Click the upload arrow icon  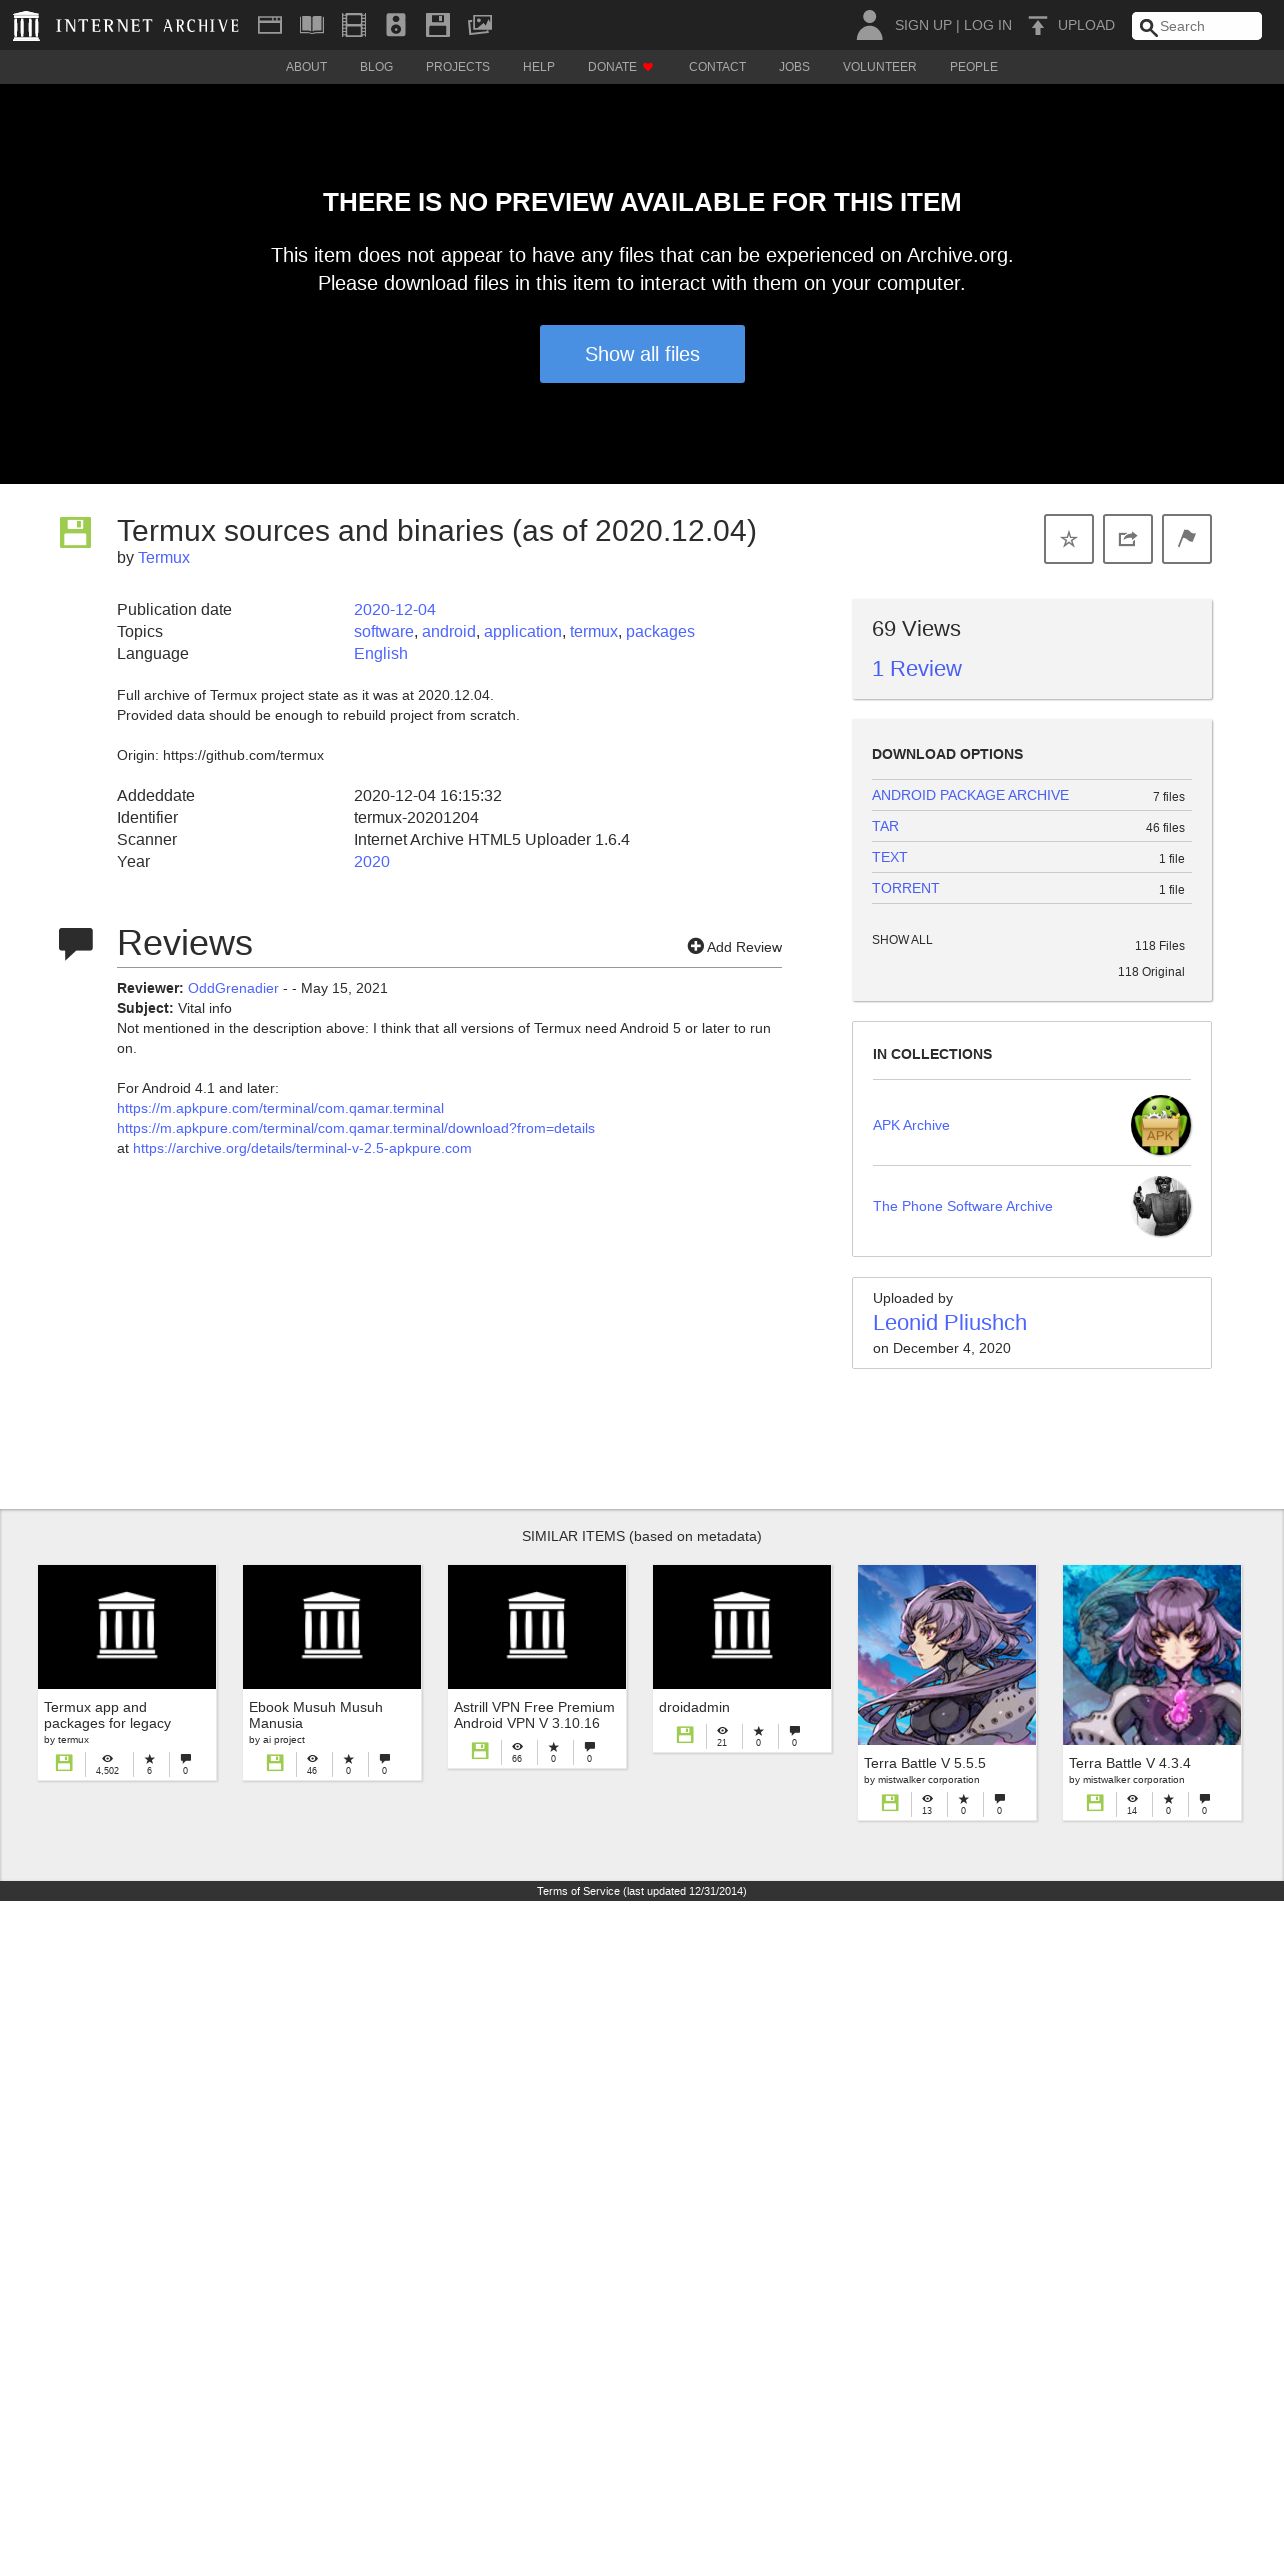[x=1038, y=25]
